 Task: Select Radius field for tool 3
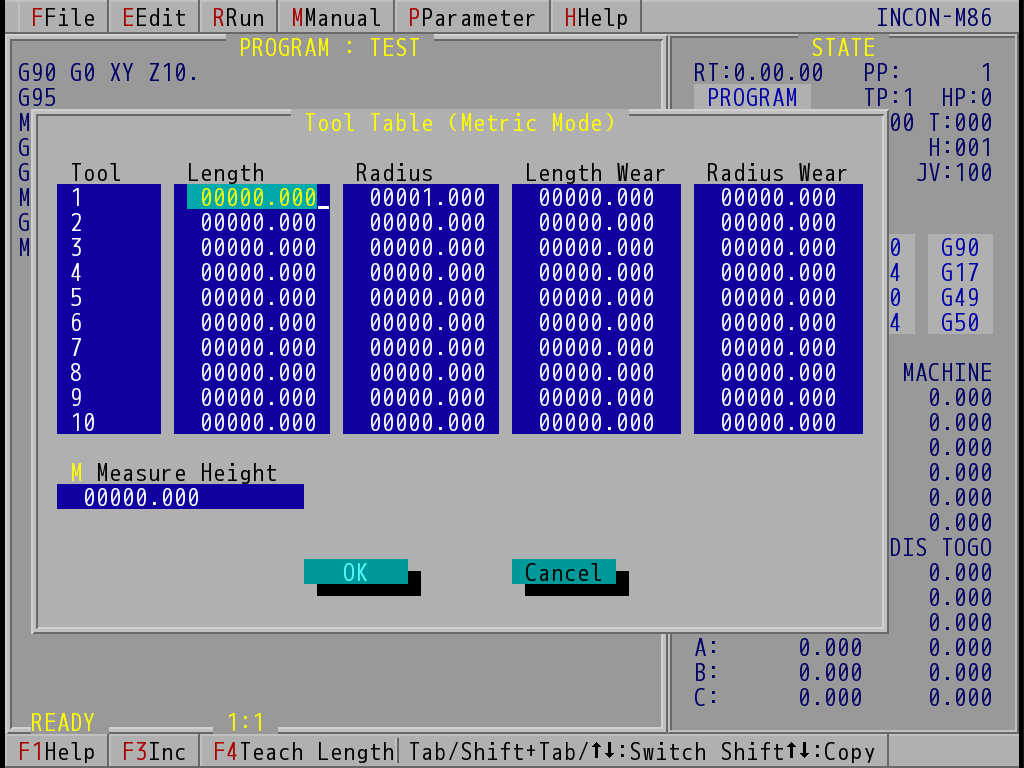pos(421,247)
